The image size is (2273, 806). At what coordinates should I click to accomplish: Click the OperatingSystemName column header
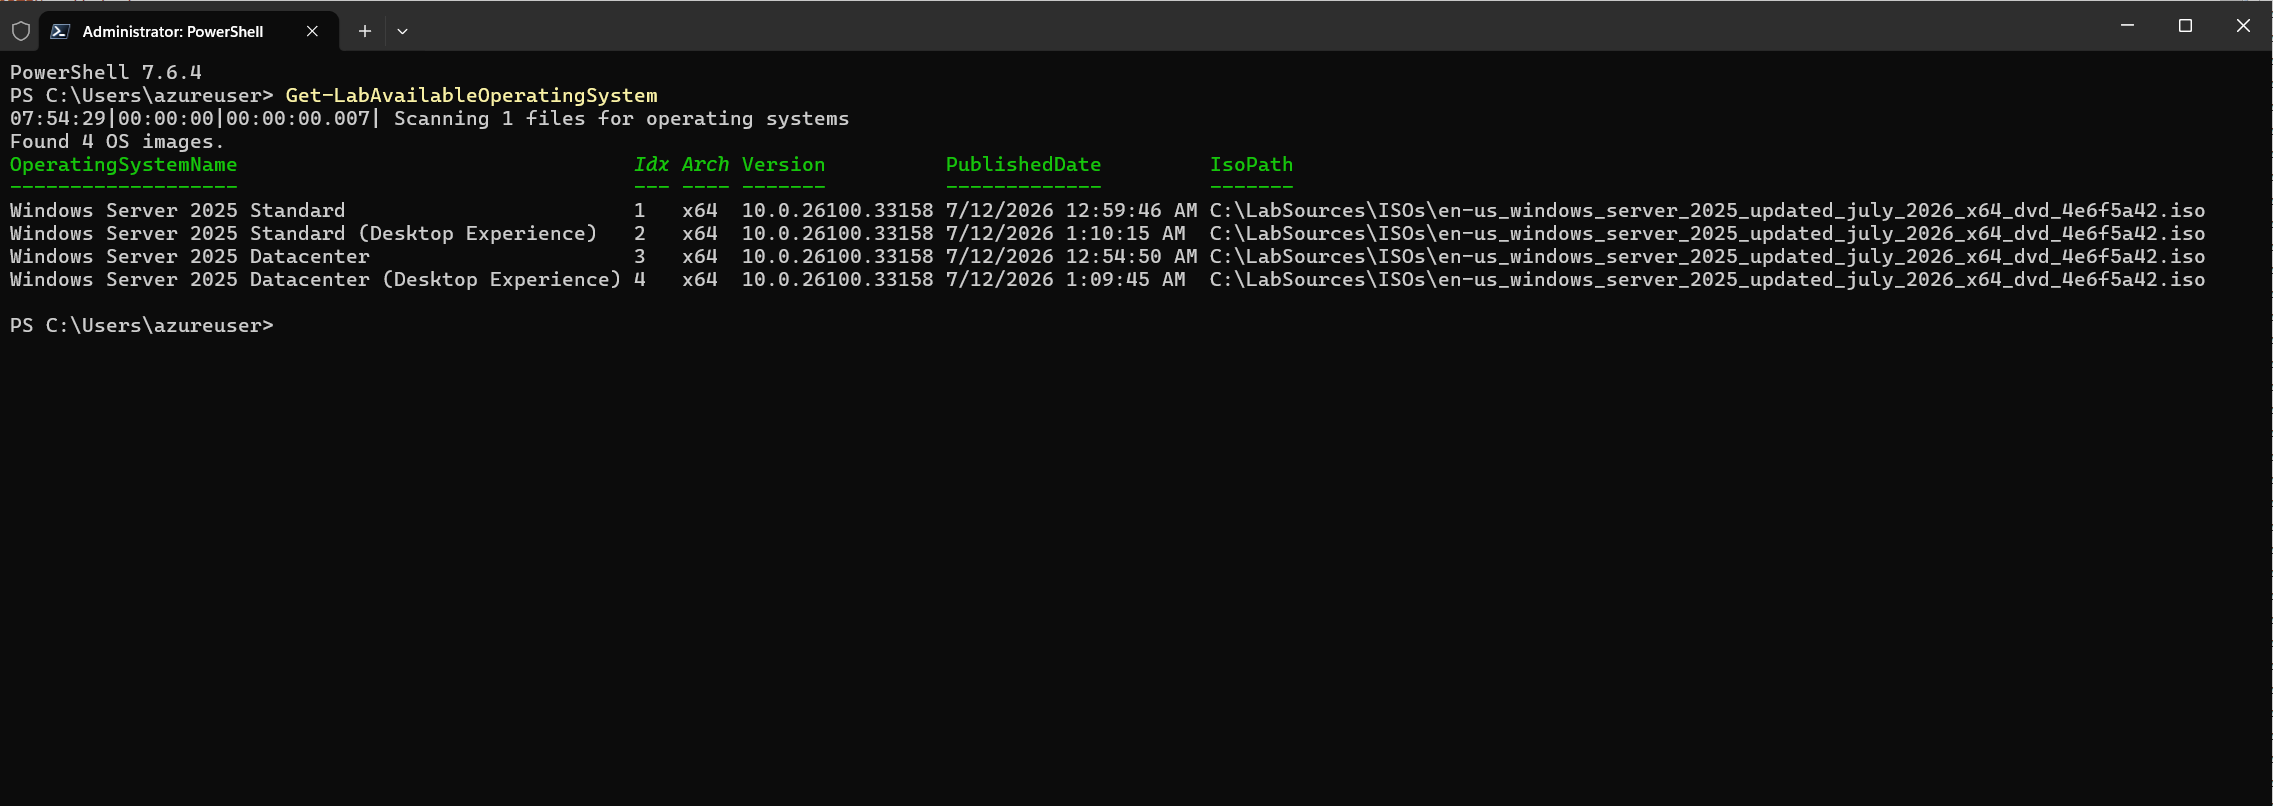(123, 165)
